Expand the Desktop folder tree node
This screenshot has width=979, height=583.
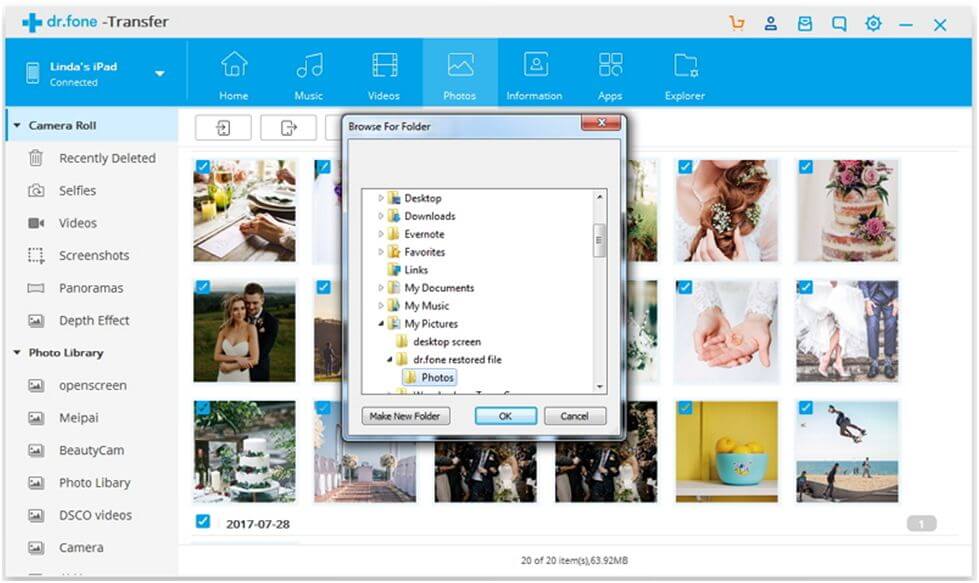(x=381, y=198)
